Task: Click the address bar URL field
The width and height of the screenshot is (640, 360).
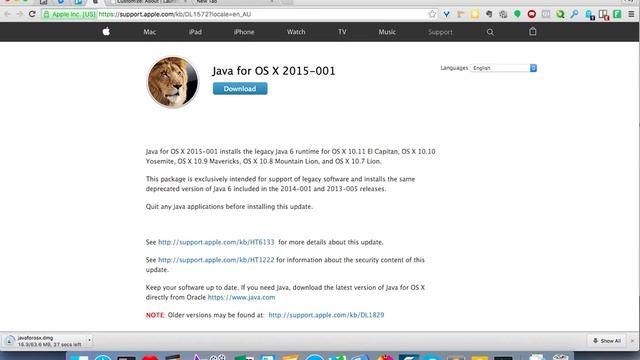Action: (239, 14)
